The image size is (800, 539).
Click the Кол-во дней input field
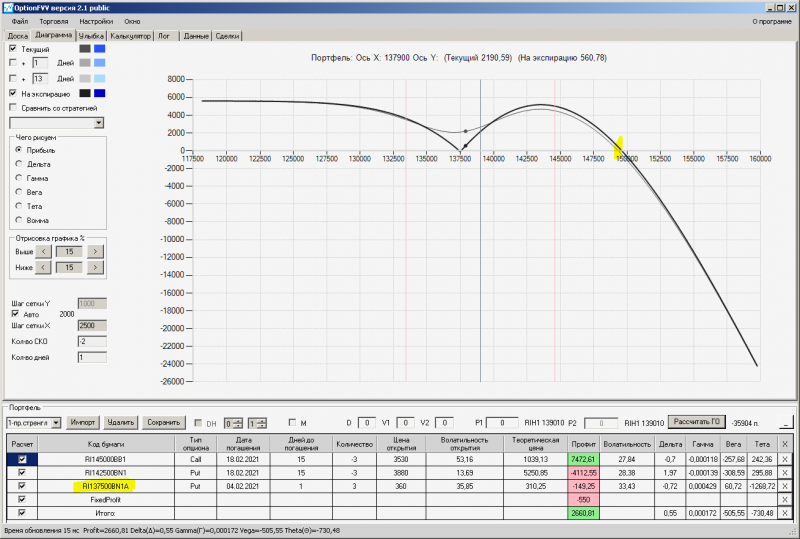point(91,358)
